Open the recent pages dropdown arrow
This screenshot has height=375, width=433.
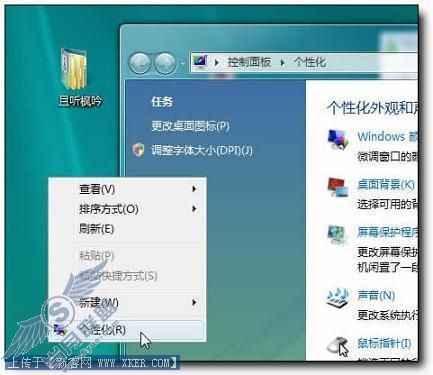182,63
